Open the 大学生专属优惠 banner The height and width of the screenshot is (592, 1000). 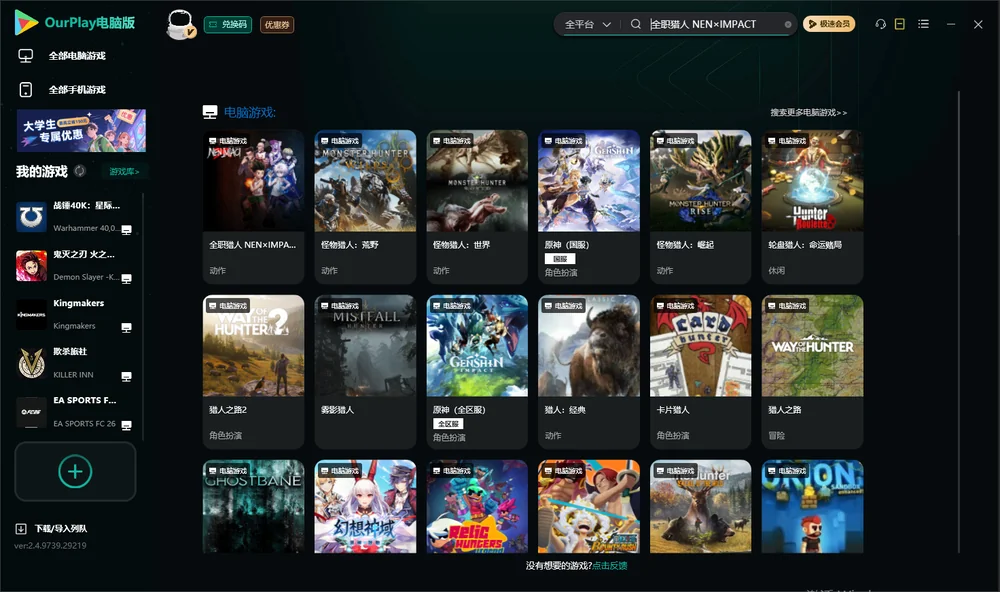81,130
